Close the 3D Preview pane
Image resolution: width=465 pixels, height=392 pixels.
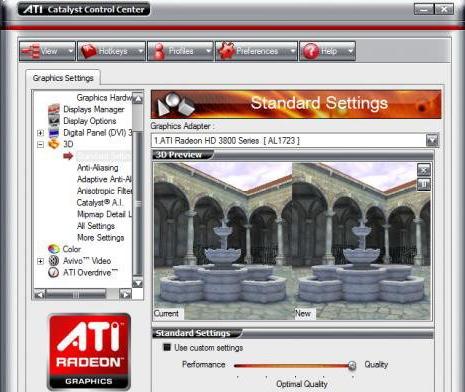[x=424, y=170]
